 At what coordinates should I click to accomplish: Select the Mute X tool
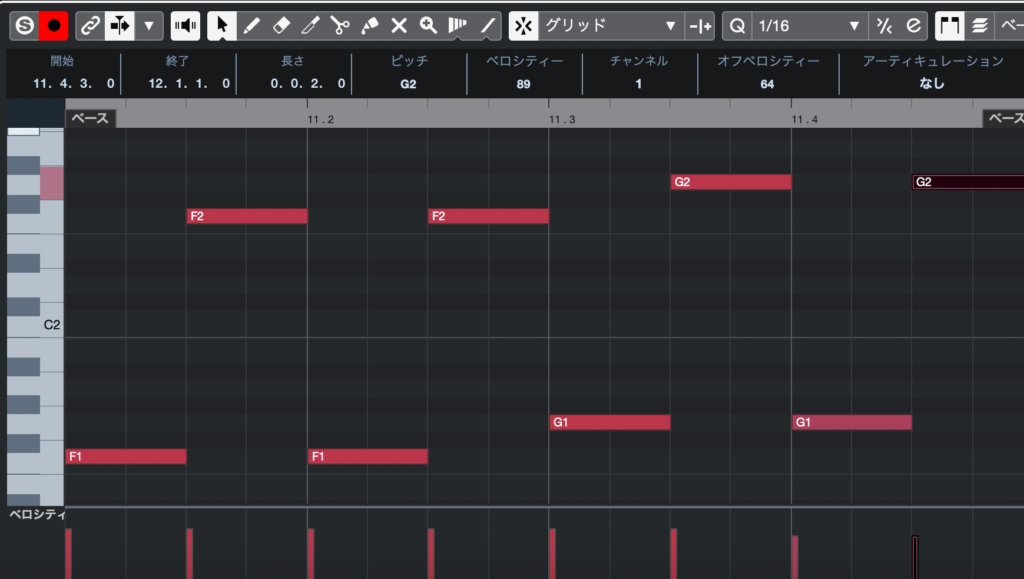coord(399,25)
